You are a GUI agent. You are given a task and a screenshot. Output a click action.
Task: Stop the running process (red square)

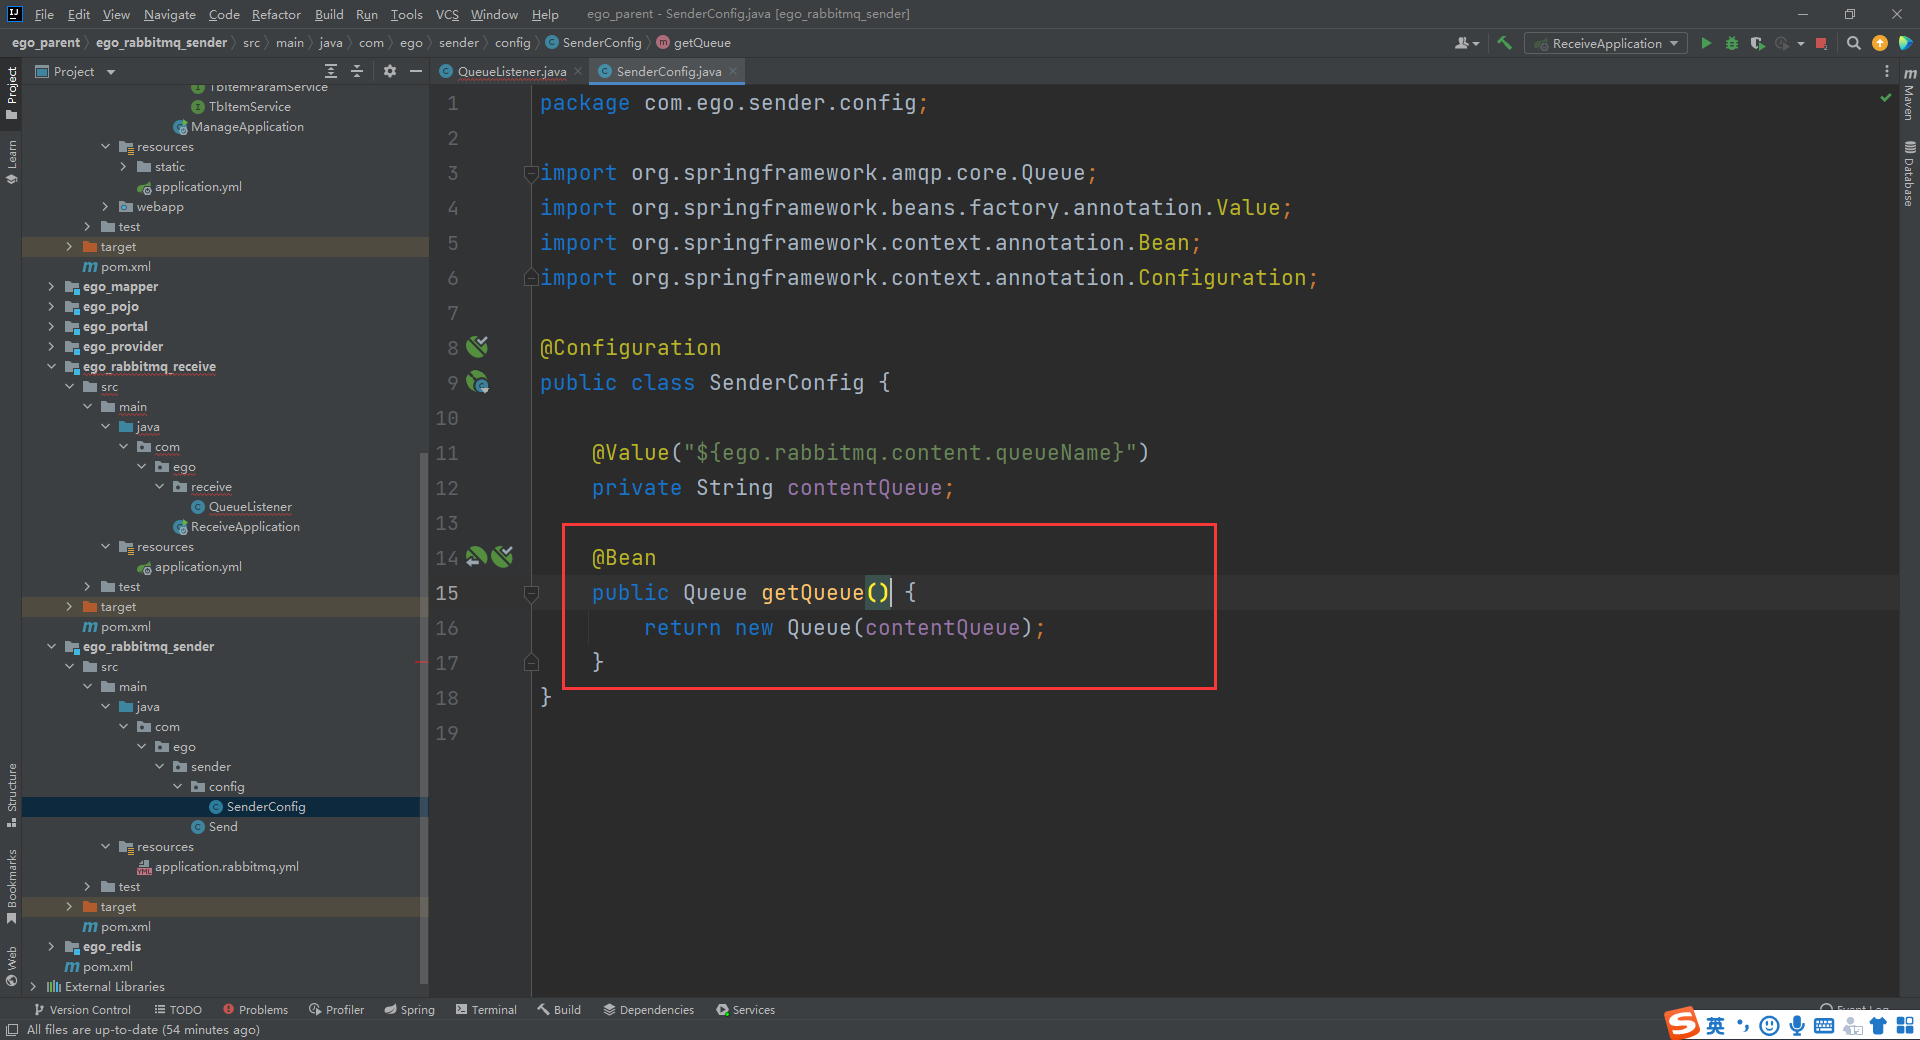pyautogui.click(x=1821, y=43)
